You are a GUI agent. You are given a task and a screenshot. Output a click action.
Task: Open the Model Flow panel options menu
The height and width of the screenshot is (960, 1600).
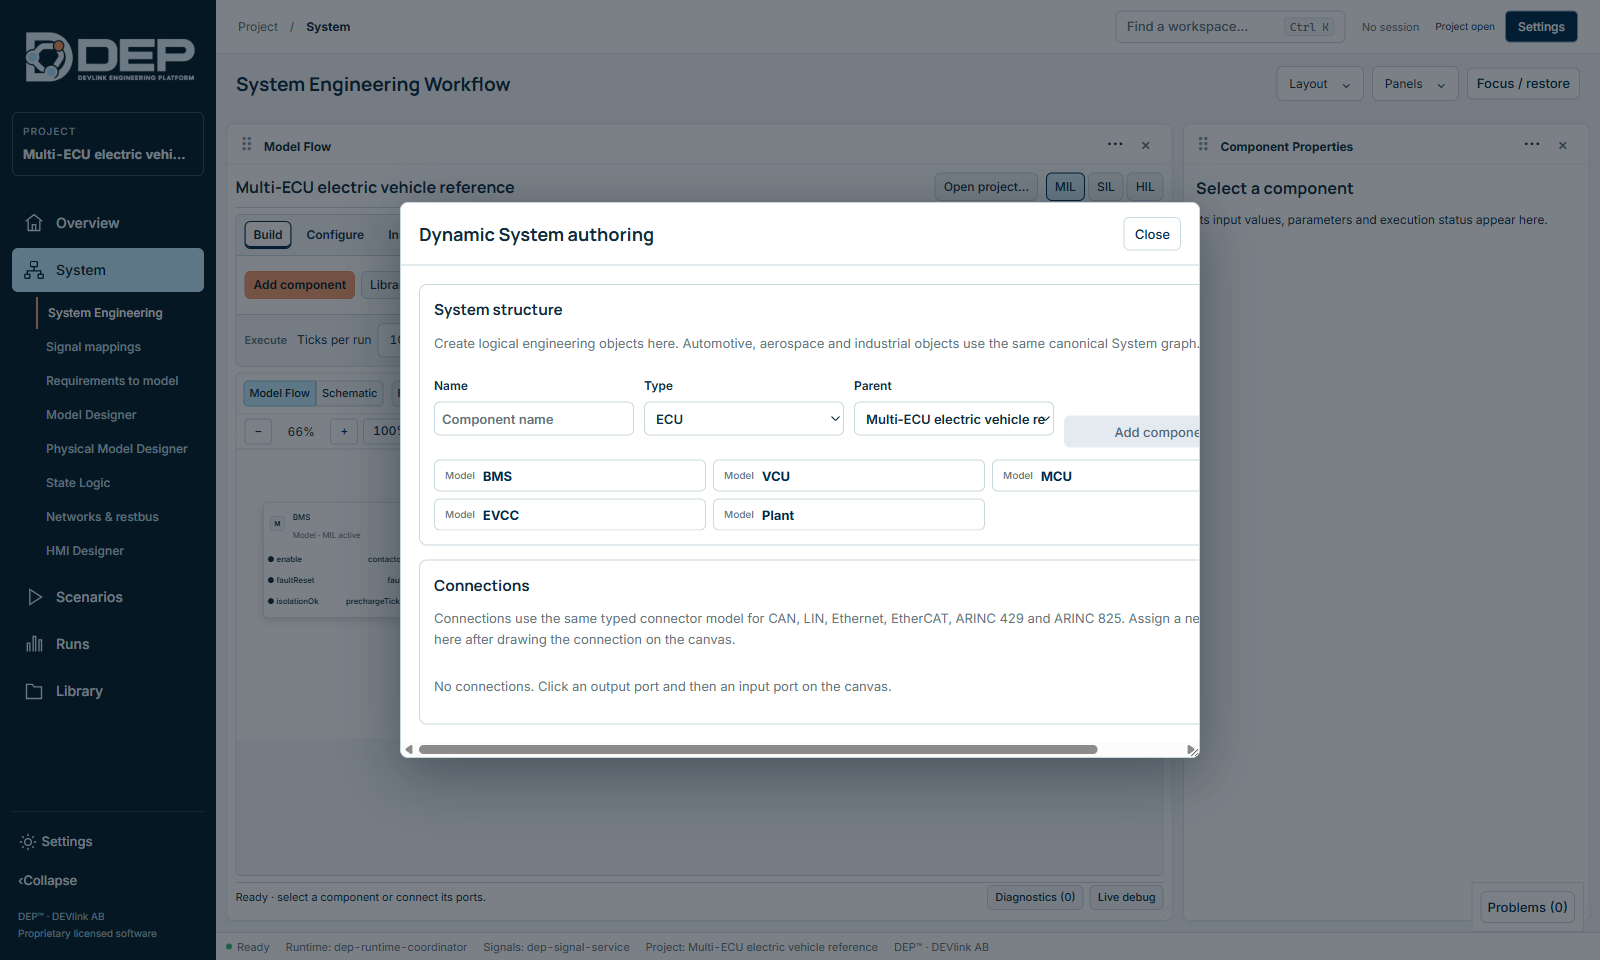point(1115,145)
